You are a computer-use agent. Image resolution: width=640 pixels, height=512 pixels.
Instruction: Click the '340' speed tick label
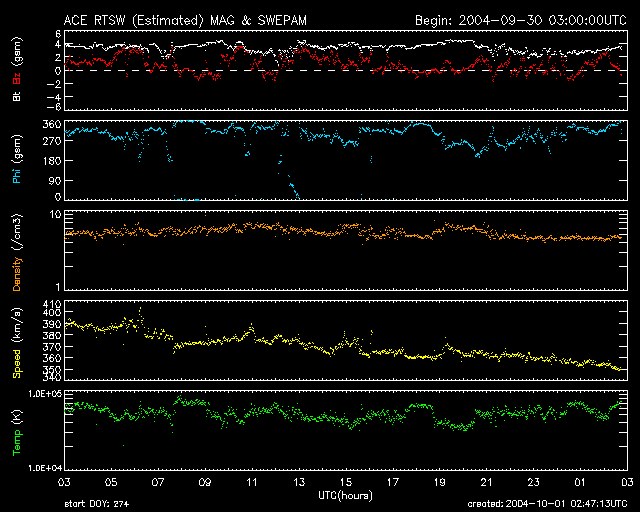pyautogui.click(x=52, y=378)
